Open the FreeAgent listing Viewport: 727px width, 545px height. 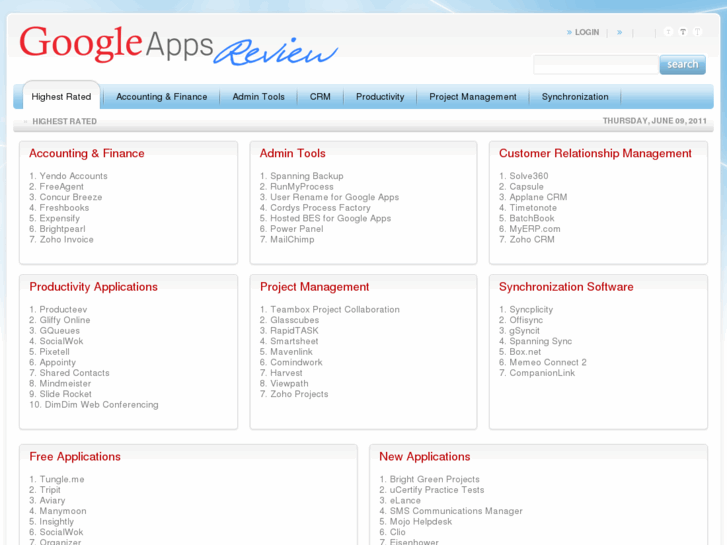[62, 186]
